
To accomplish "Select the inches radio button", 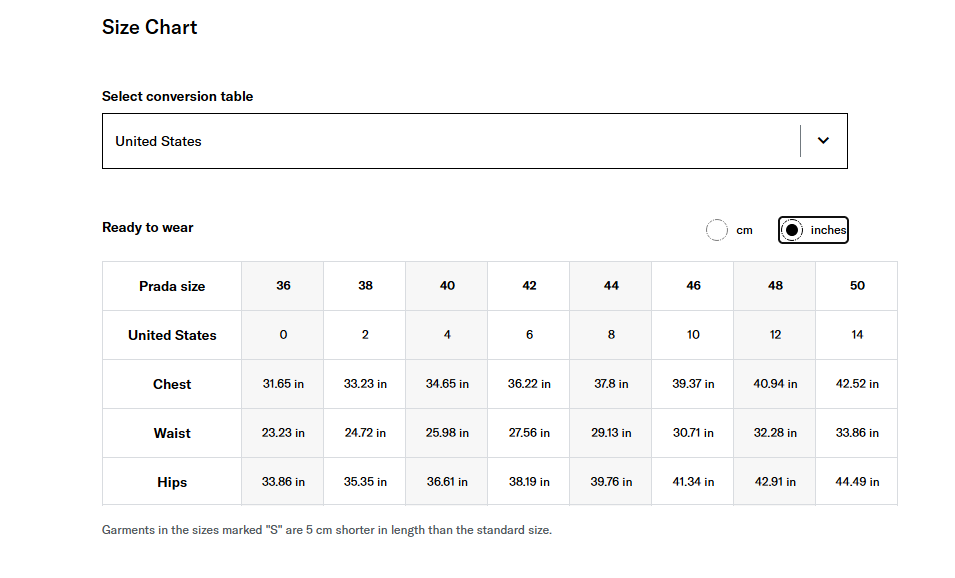I will [791, 230].
